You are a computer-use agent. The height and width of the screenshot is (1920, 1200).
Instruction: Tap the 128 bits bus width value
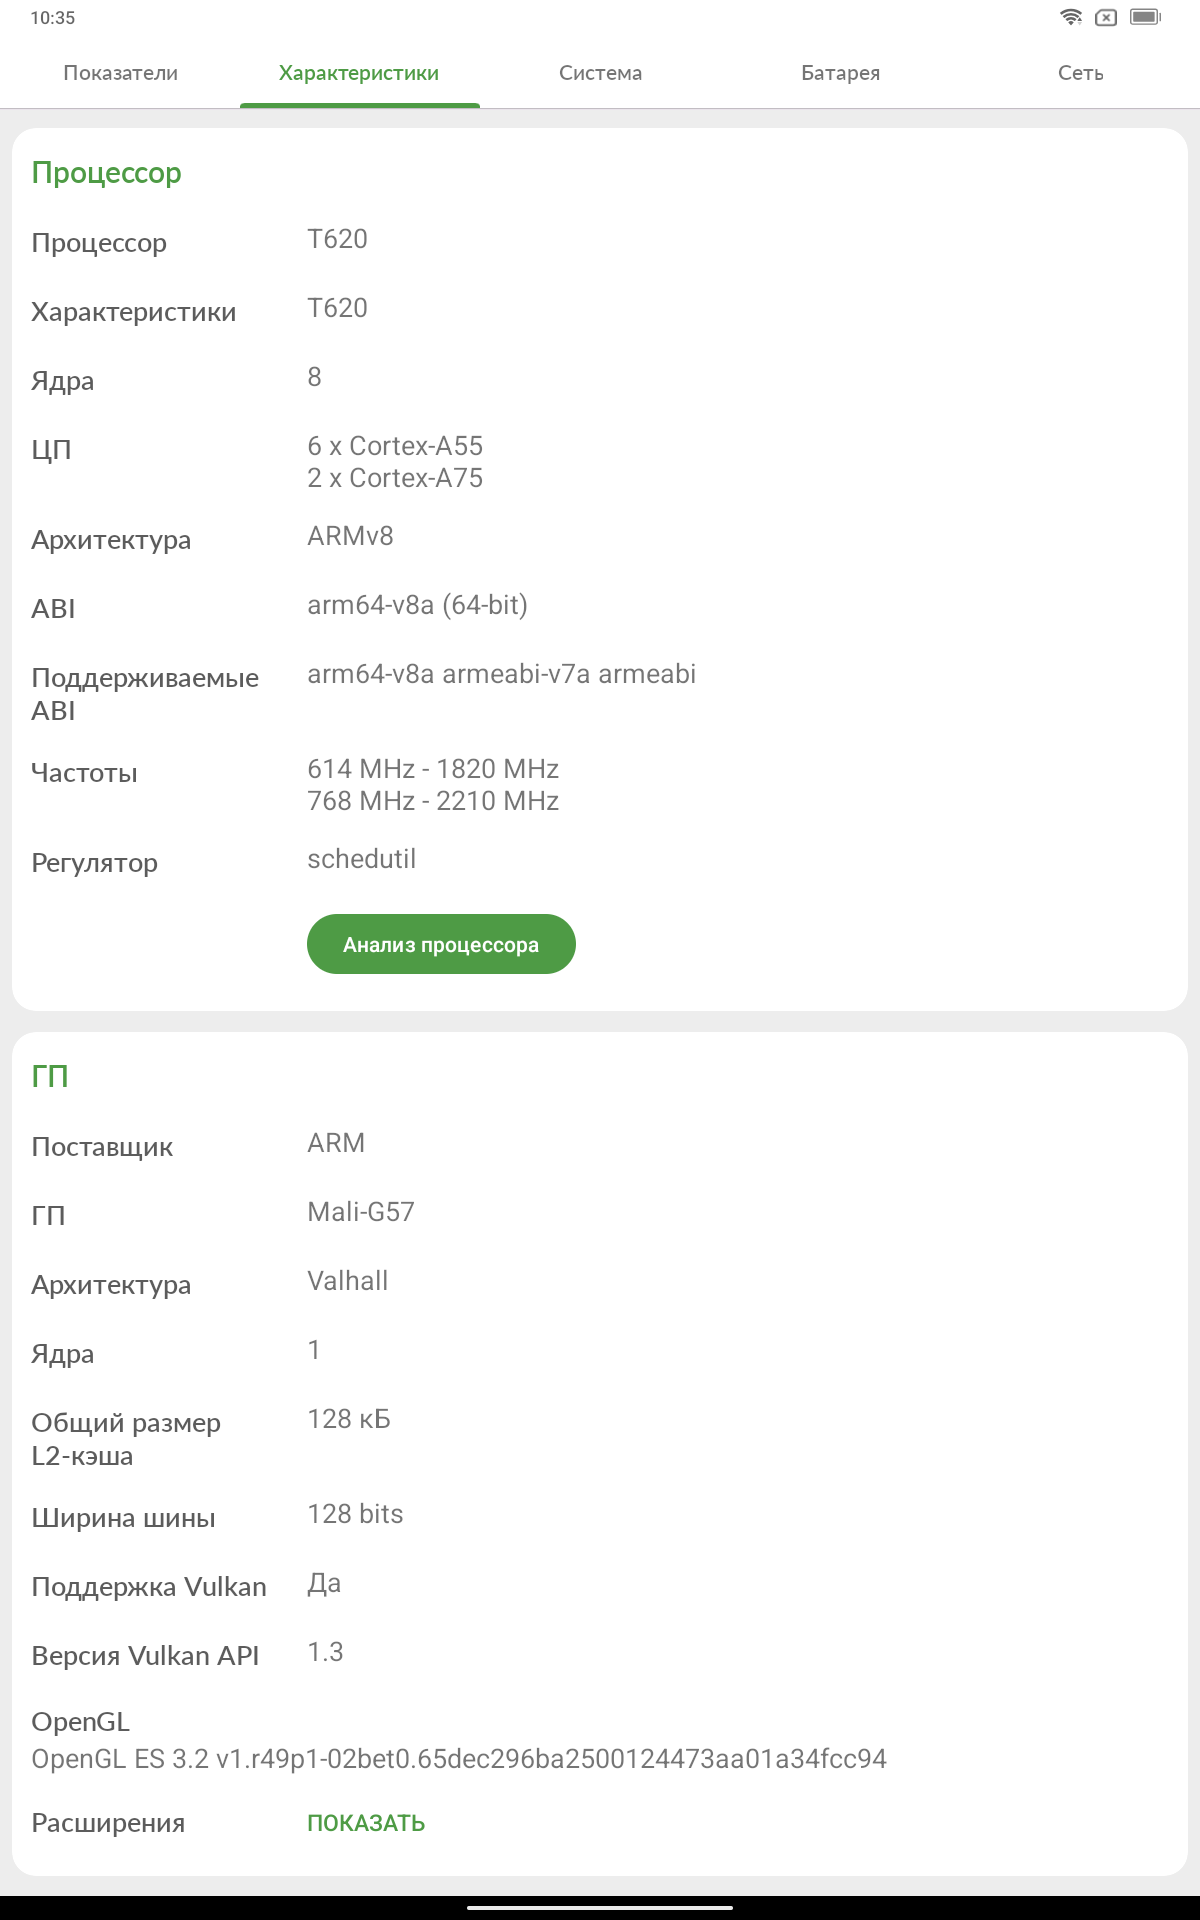click(355, 1514)
